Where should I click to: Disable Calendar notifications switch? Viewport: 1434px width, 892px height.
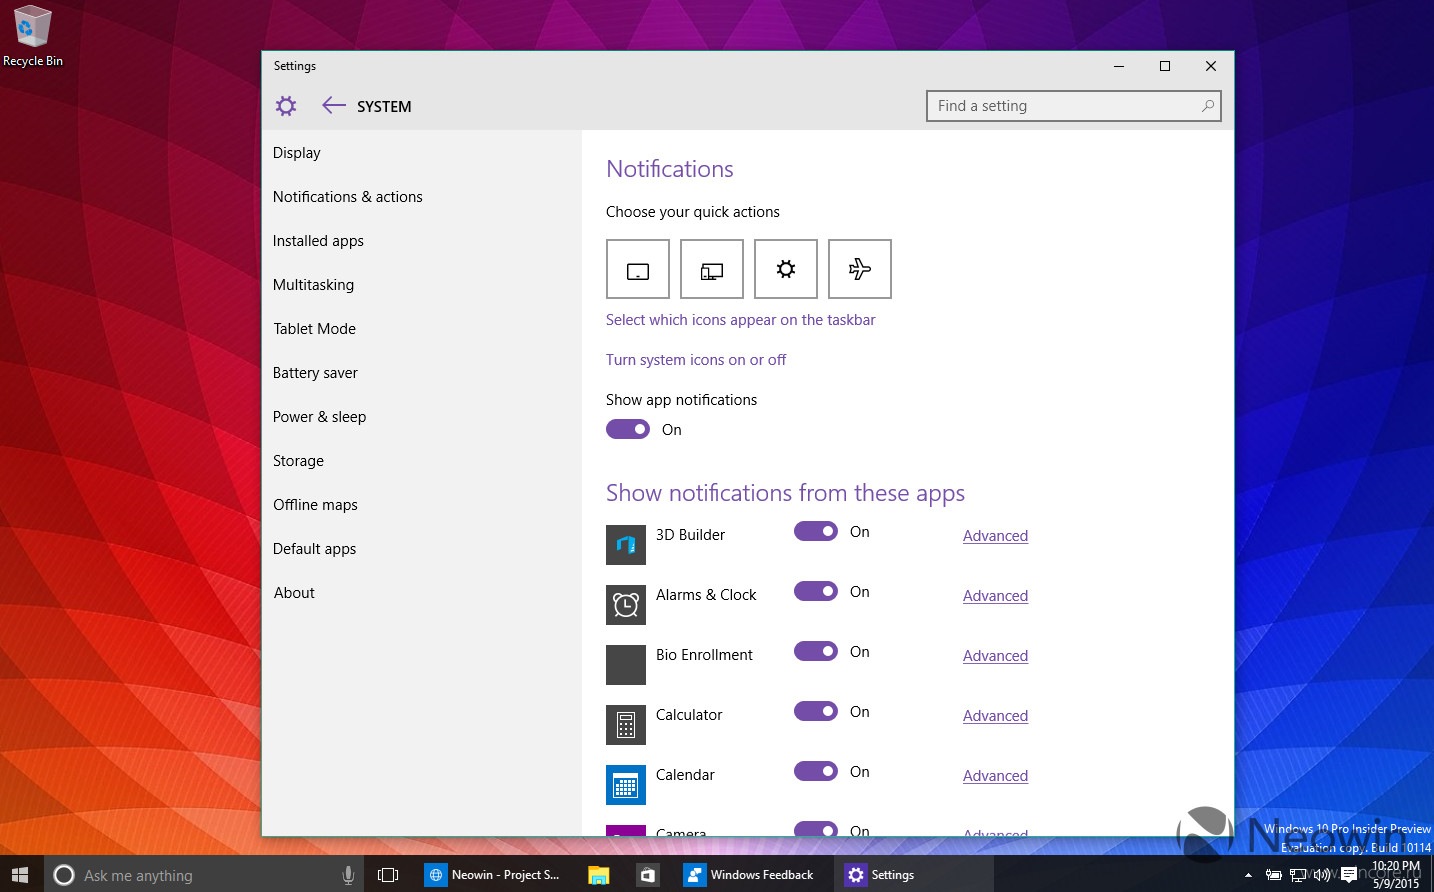(x=816, y=771)
